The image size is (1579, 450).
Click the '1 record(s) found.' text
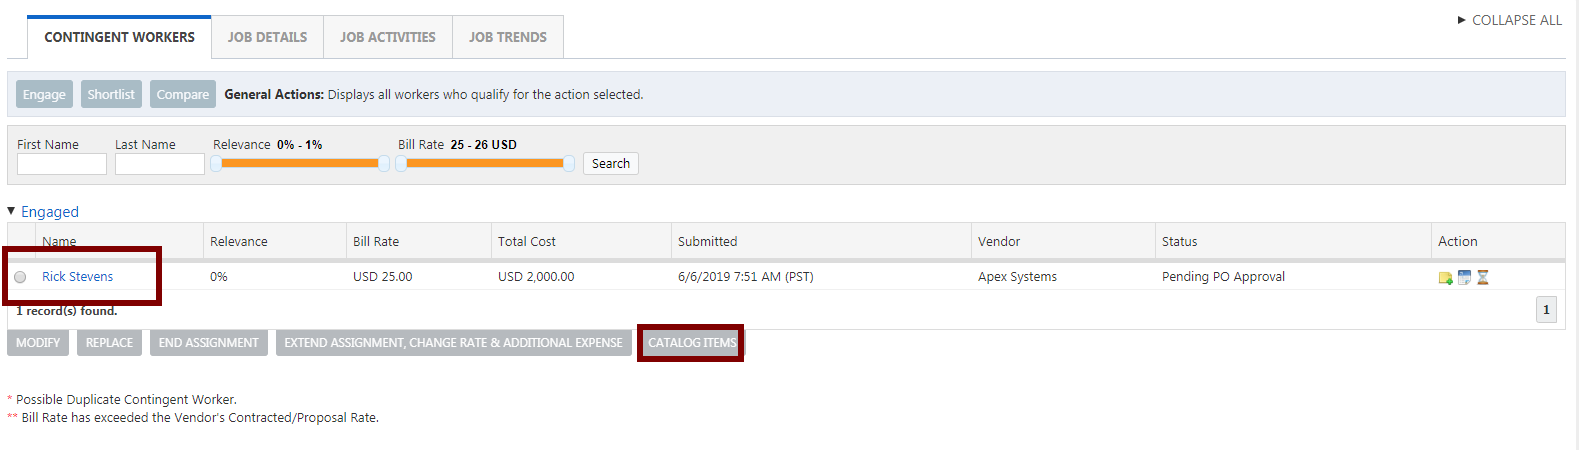(x=67, y=311)
